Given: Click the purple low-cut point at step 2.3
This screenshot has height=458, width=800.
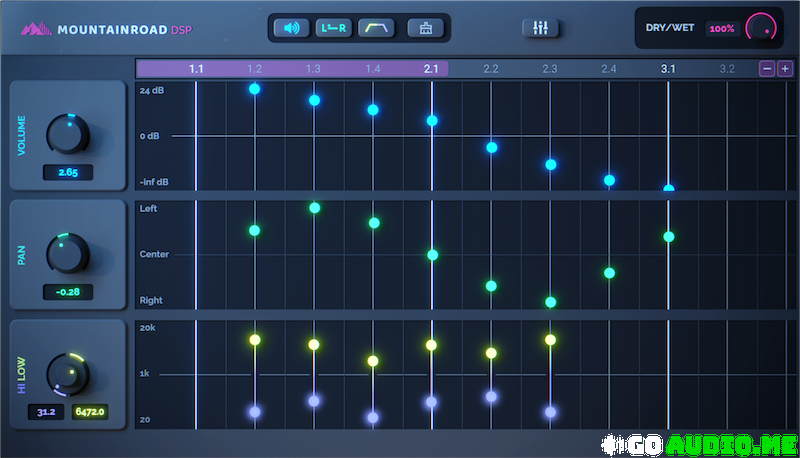Looking at the screenshot, I should click(550, 412).
